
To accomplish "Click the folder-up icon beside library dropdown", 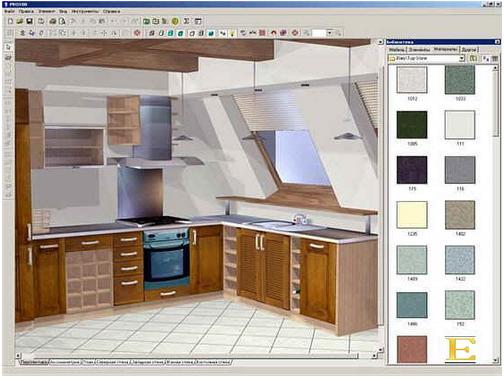I will click(x=473, y=59).
